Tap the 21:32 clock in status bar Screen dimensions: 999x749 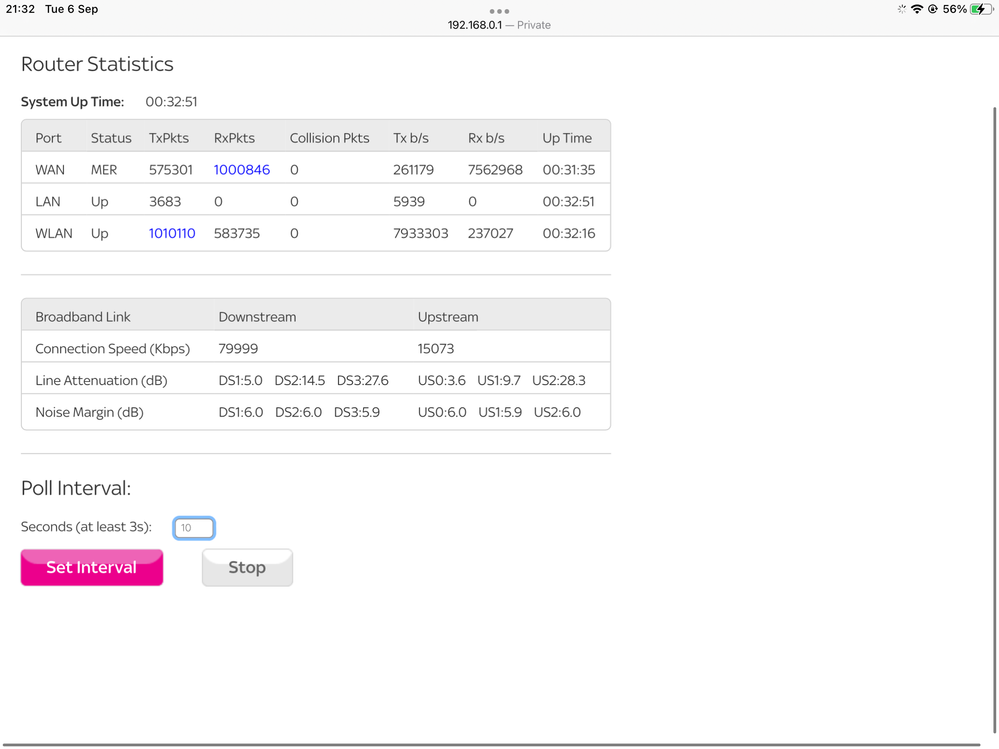(20, 9)
